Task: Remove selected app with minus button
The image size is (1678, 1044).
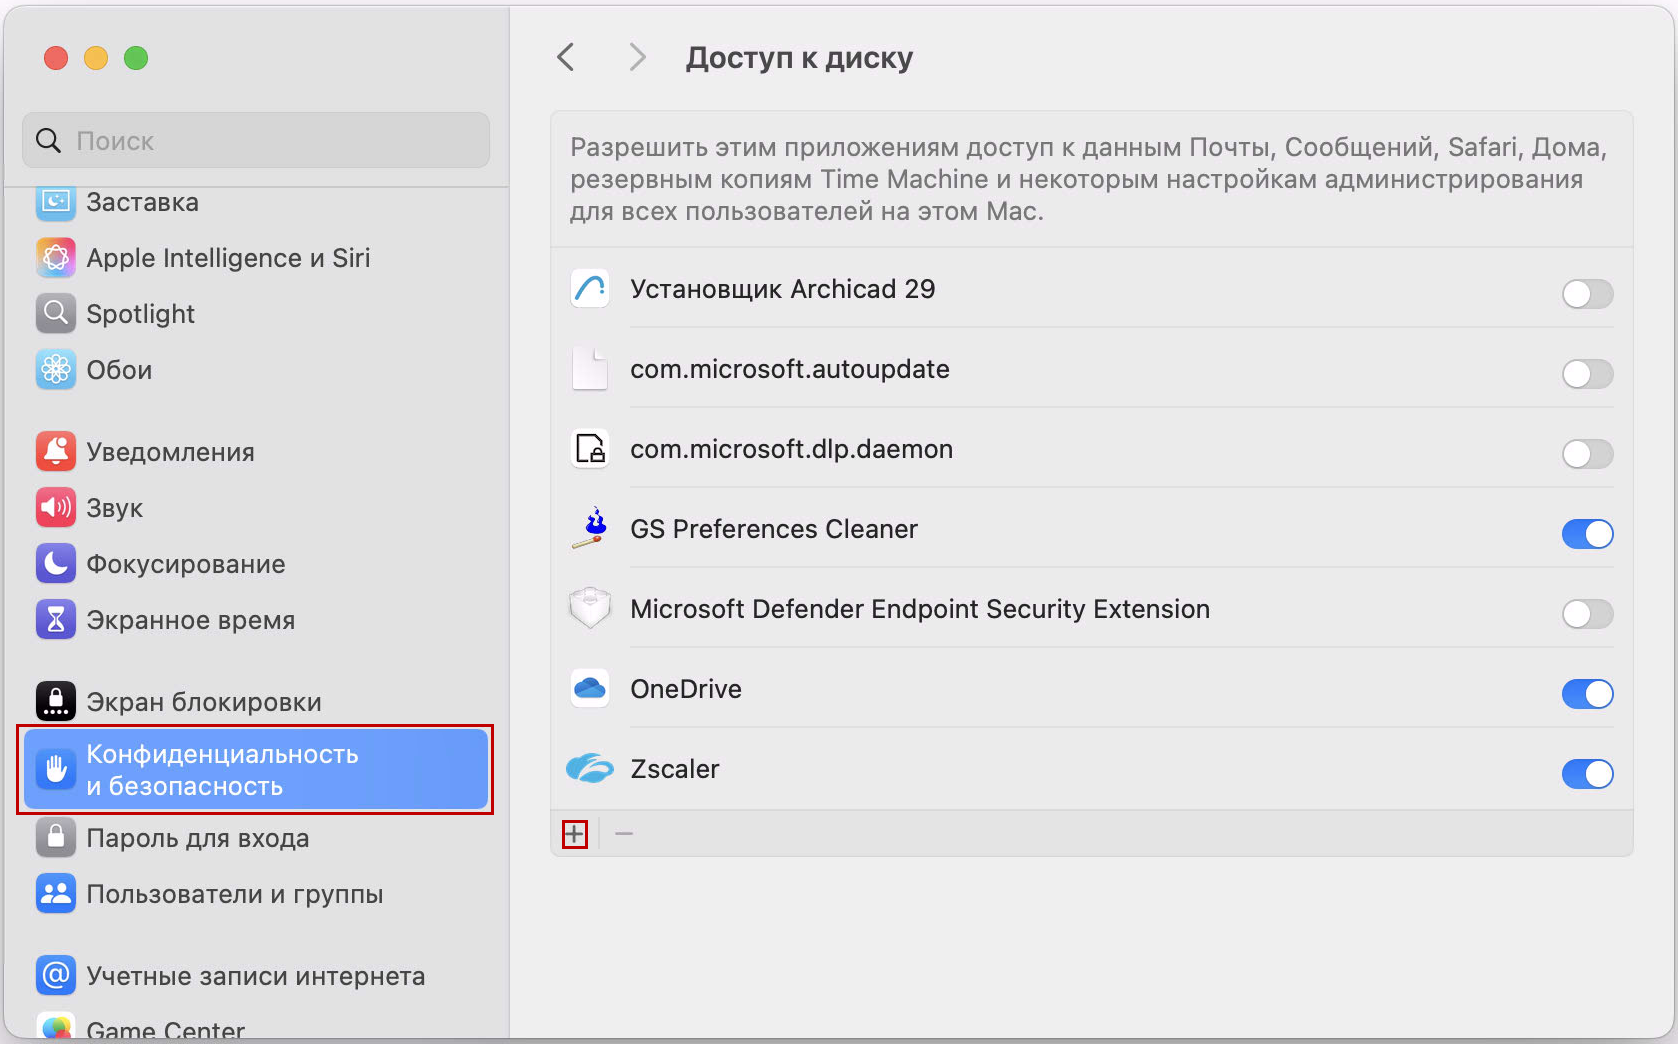Action: [x=625, y=832]
